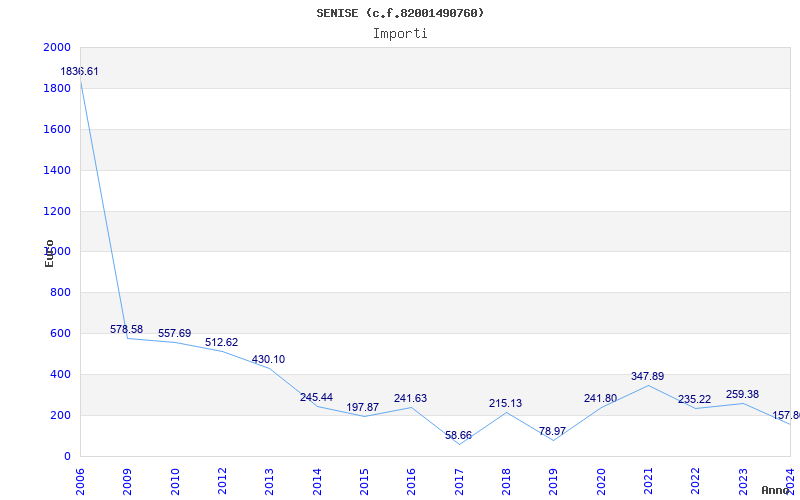Click the 1600 value on Euro axis
The height and width of the screenshot is (500, 800).
pos(57,129)
